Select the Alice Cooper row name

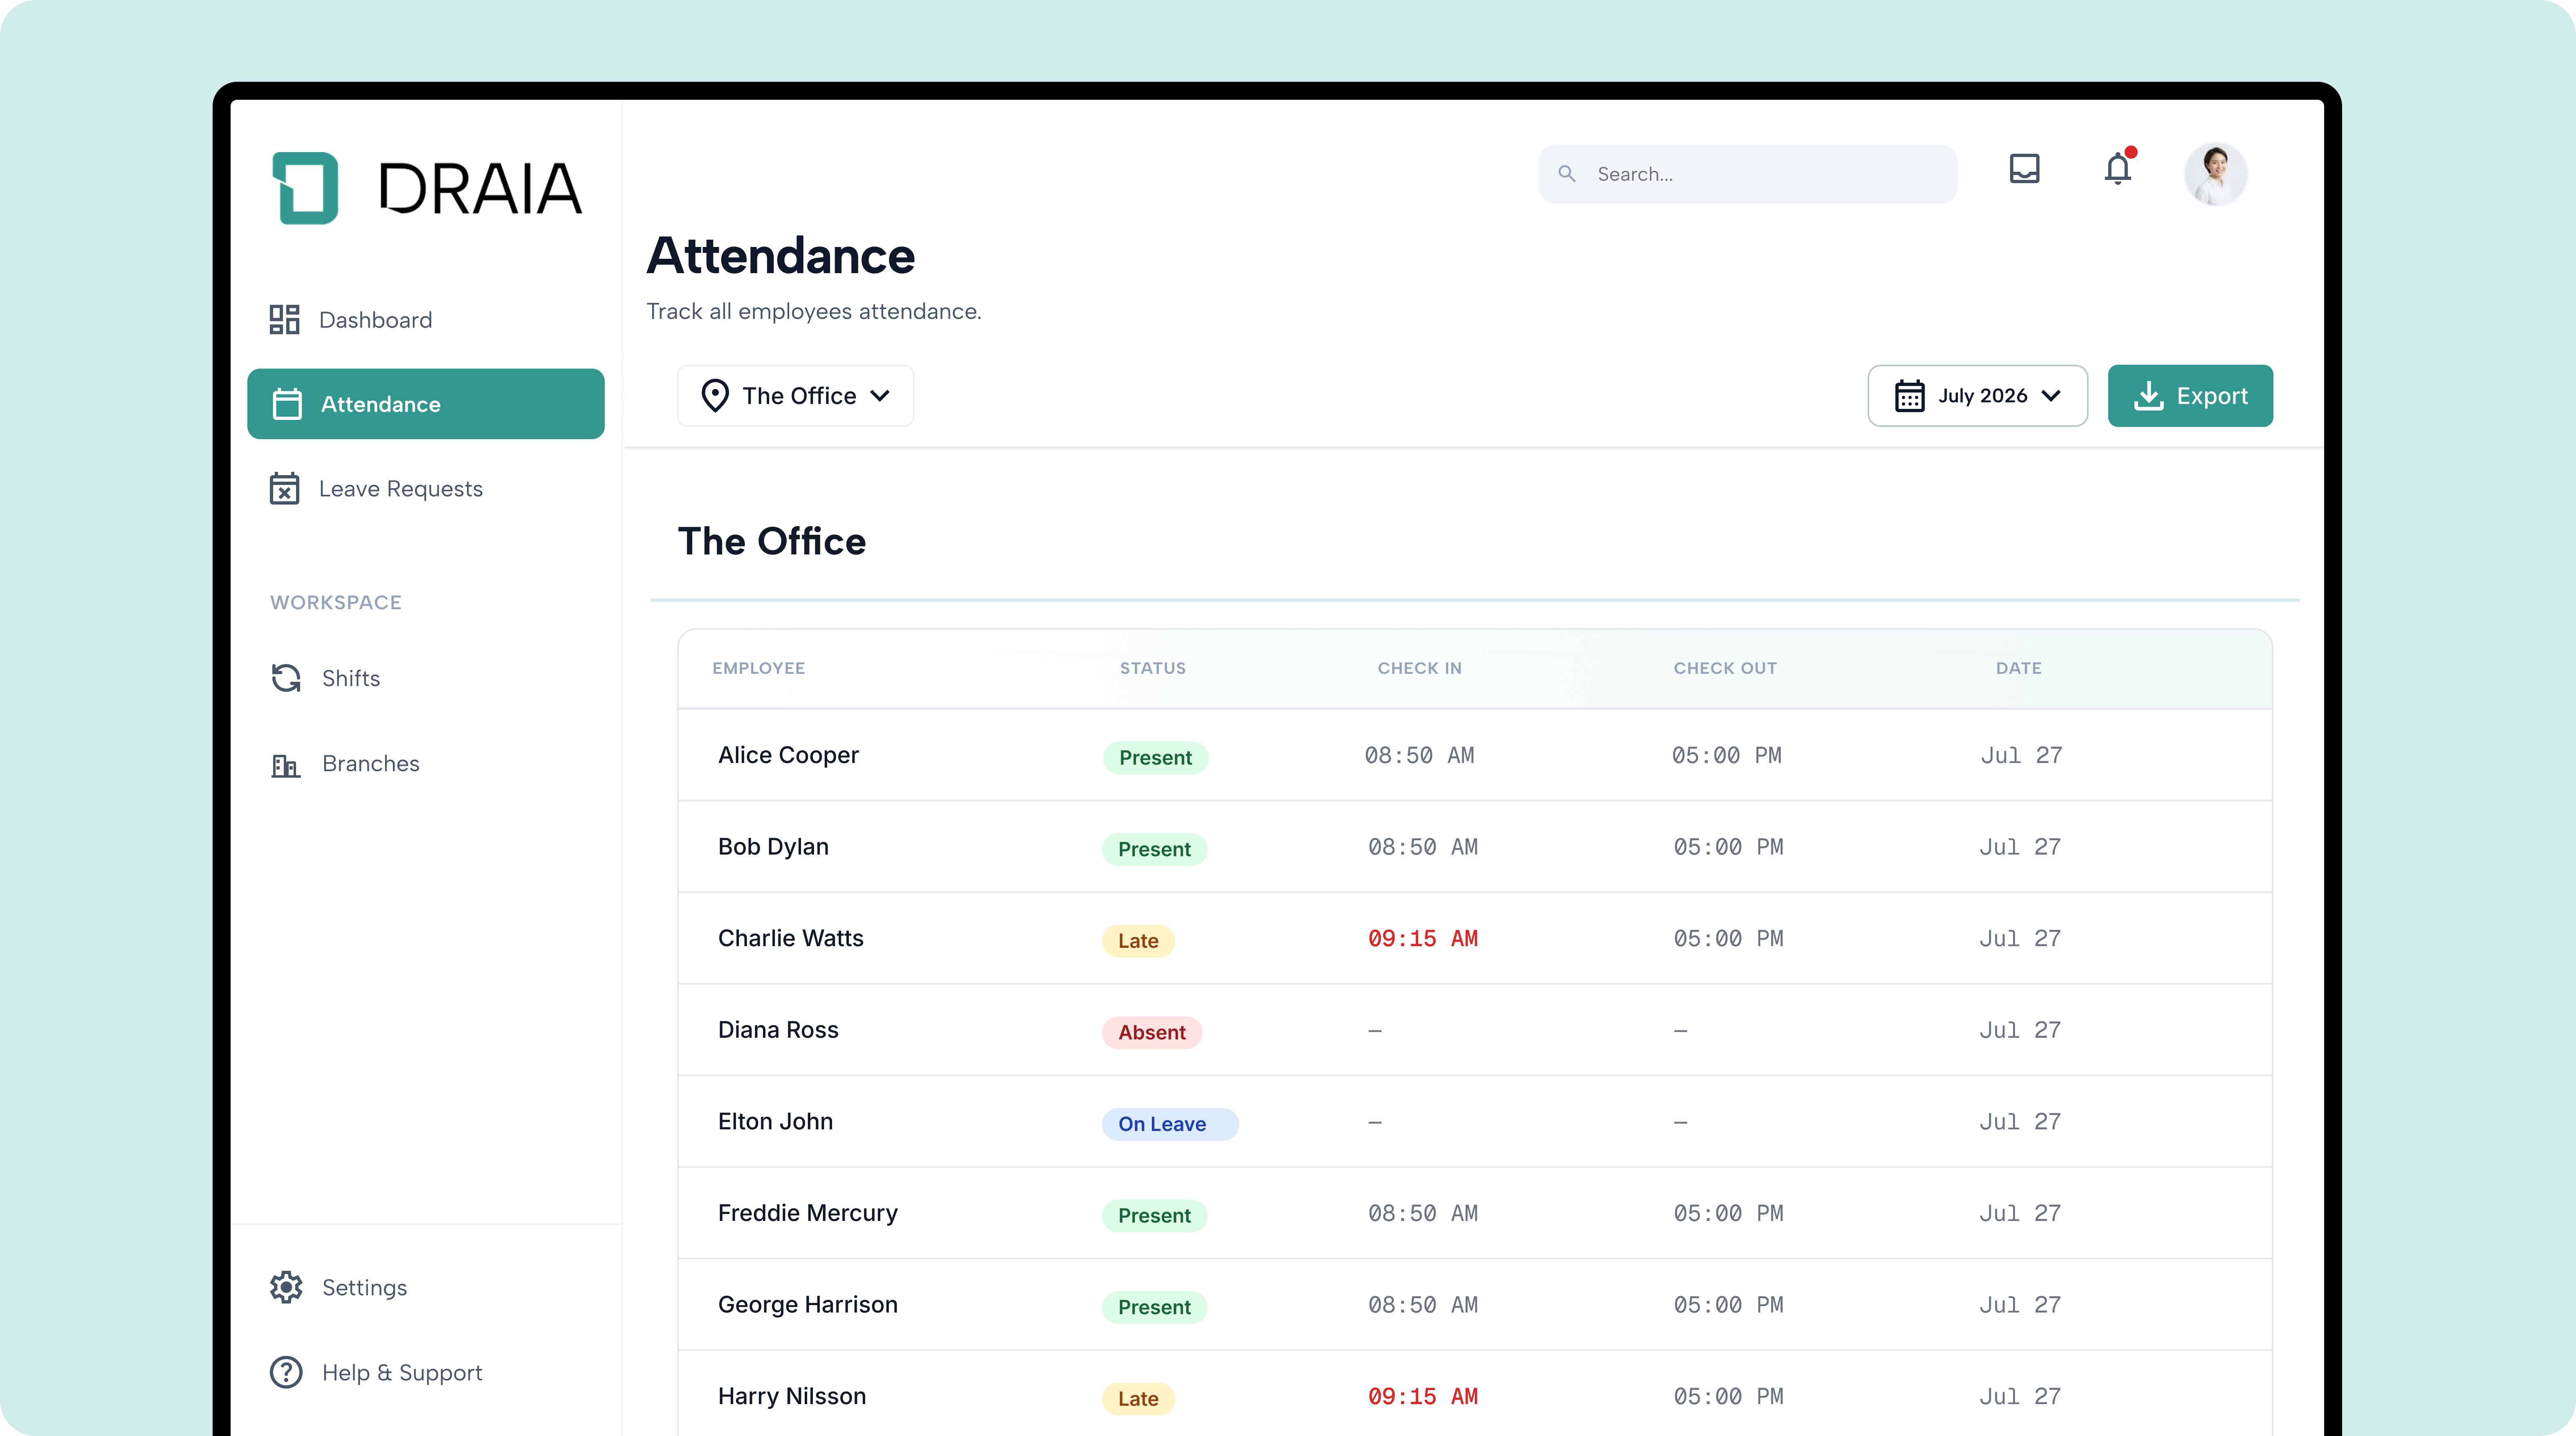788,755
